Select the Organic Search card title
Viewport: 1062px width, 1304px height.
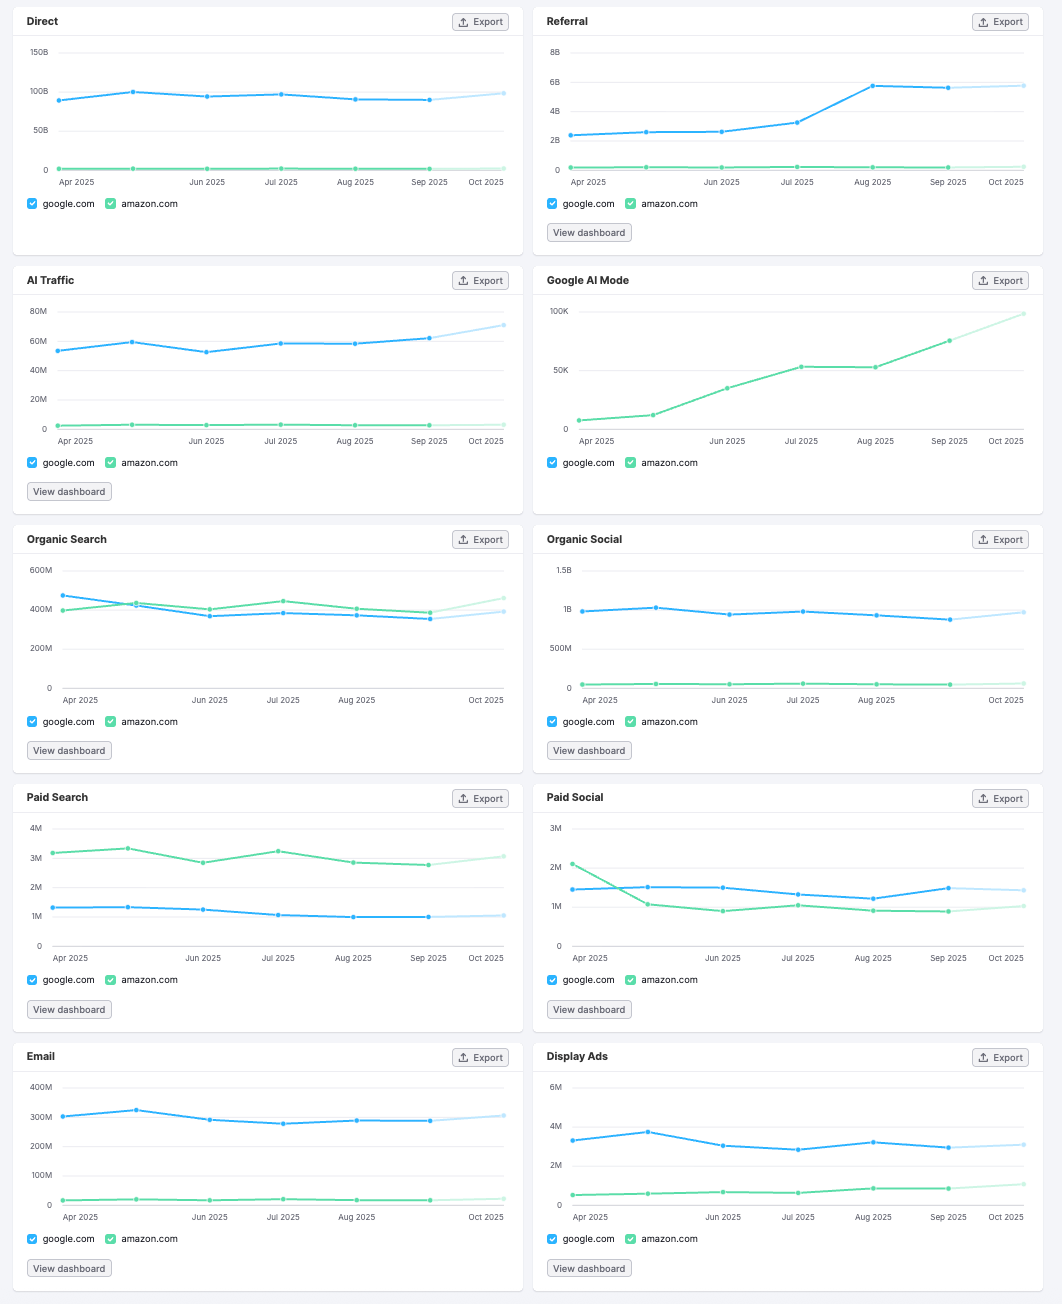click(66, 539)
